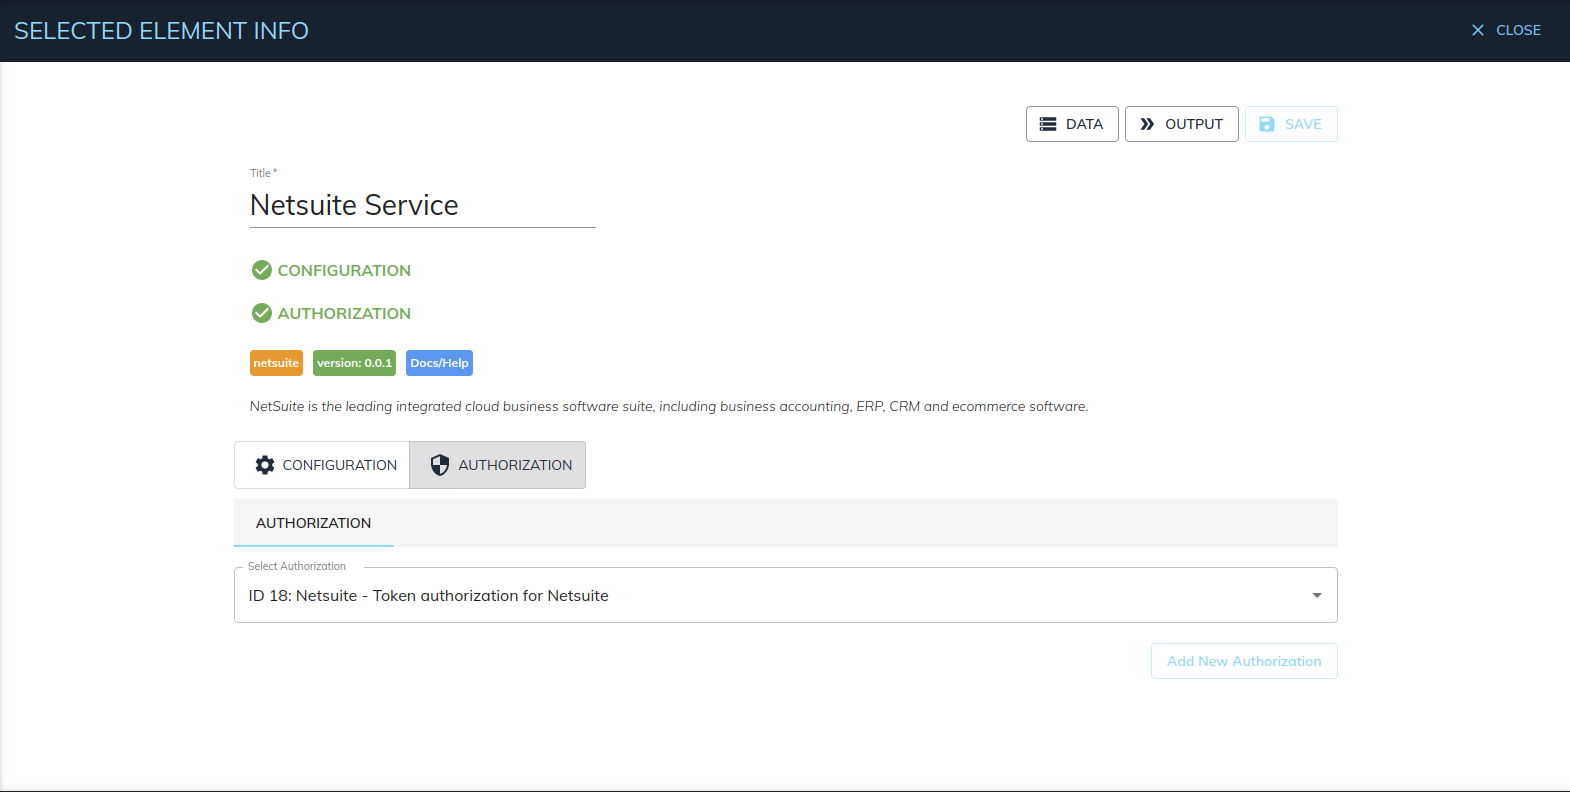Open the Select Authorization dropdown
The image size is (1570, 792).
pyautogui.click(x=786, y=595)
